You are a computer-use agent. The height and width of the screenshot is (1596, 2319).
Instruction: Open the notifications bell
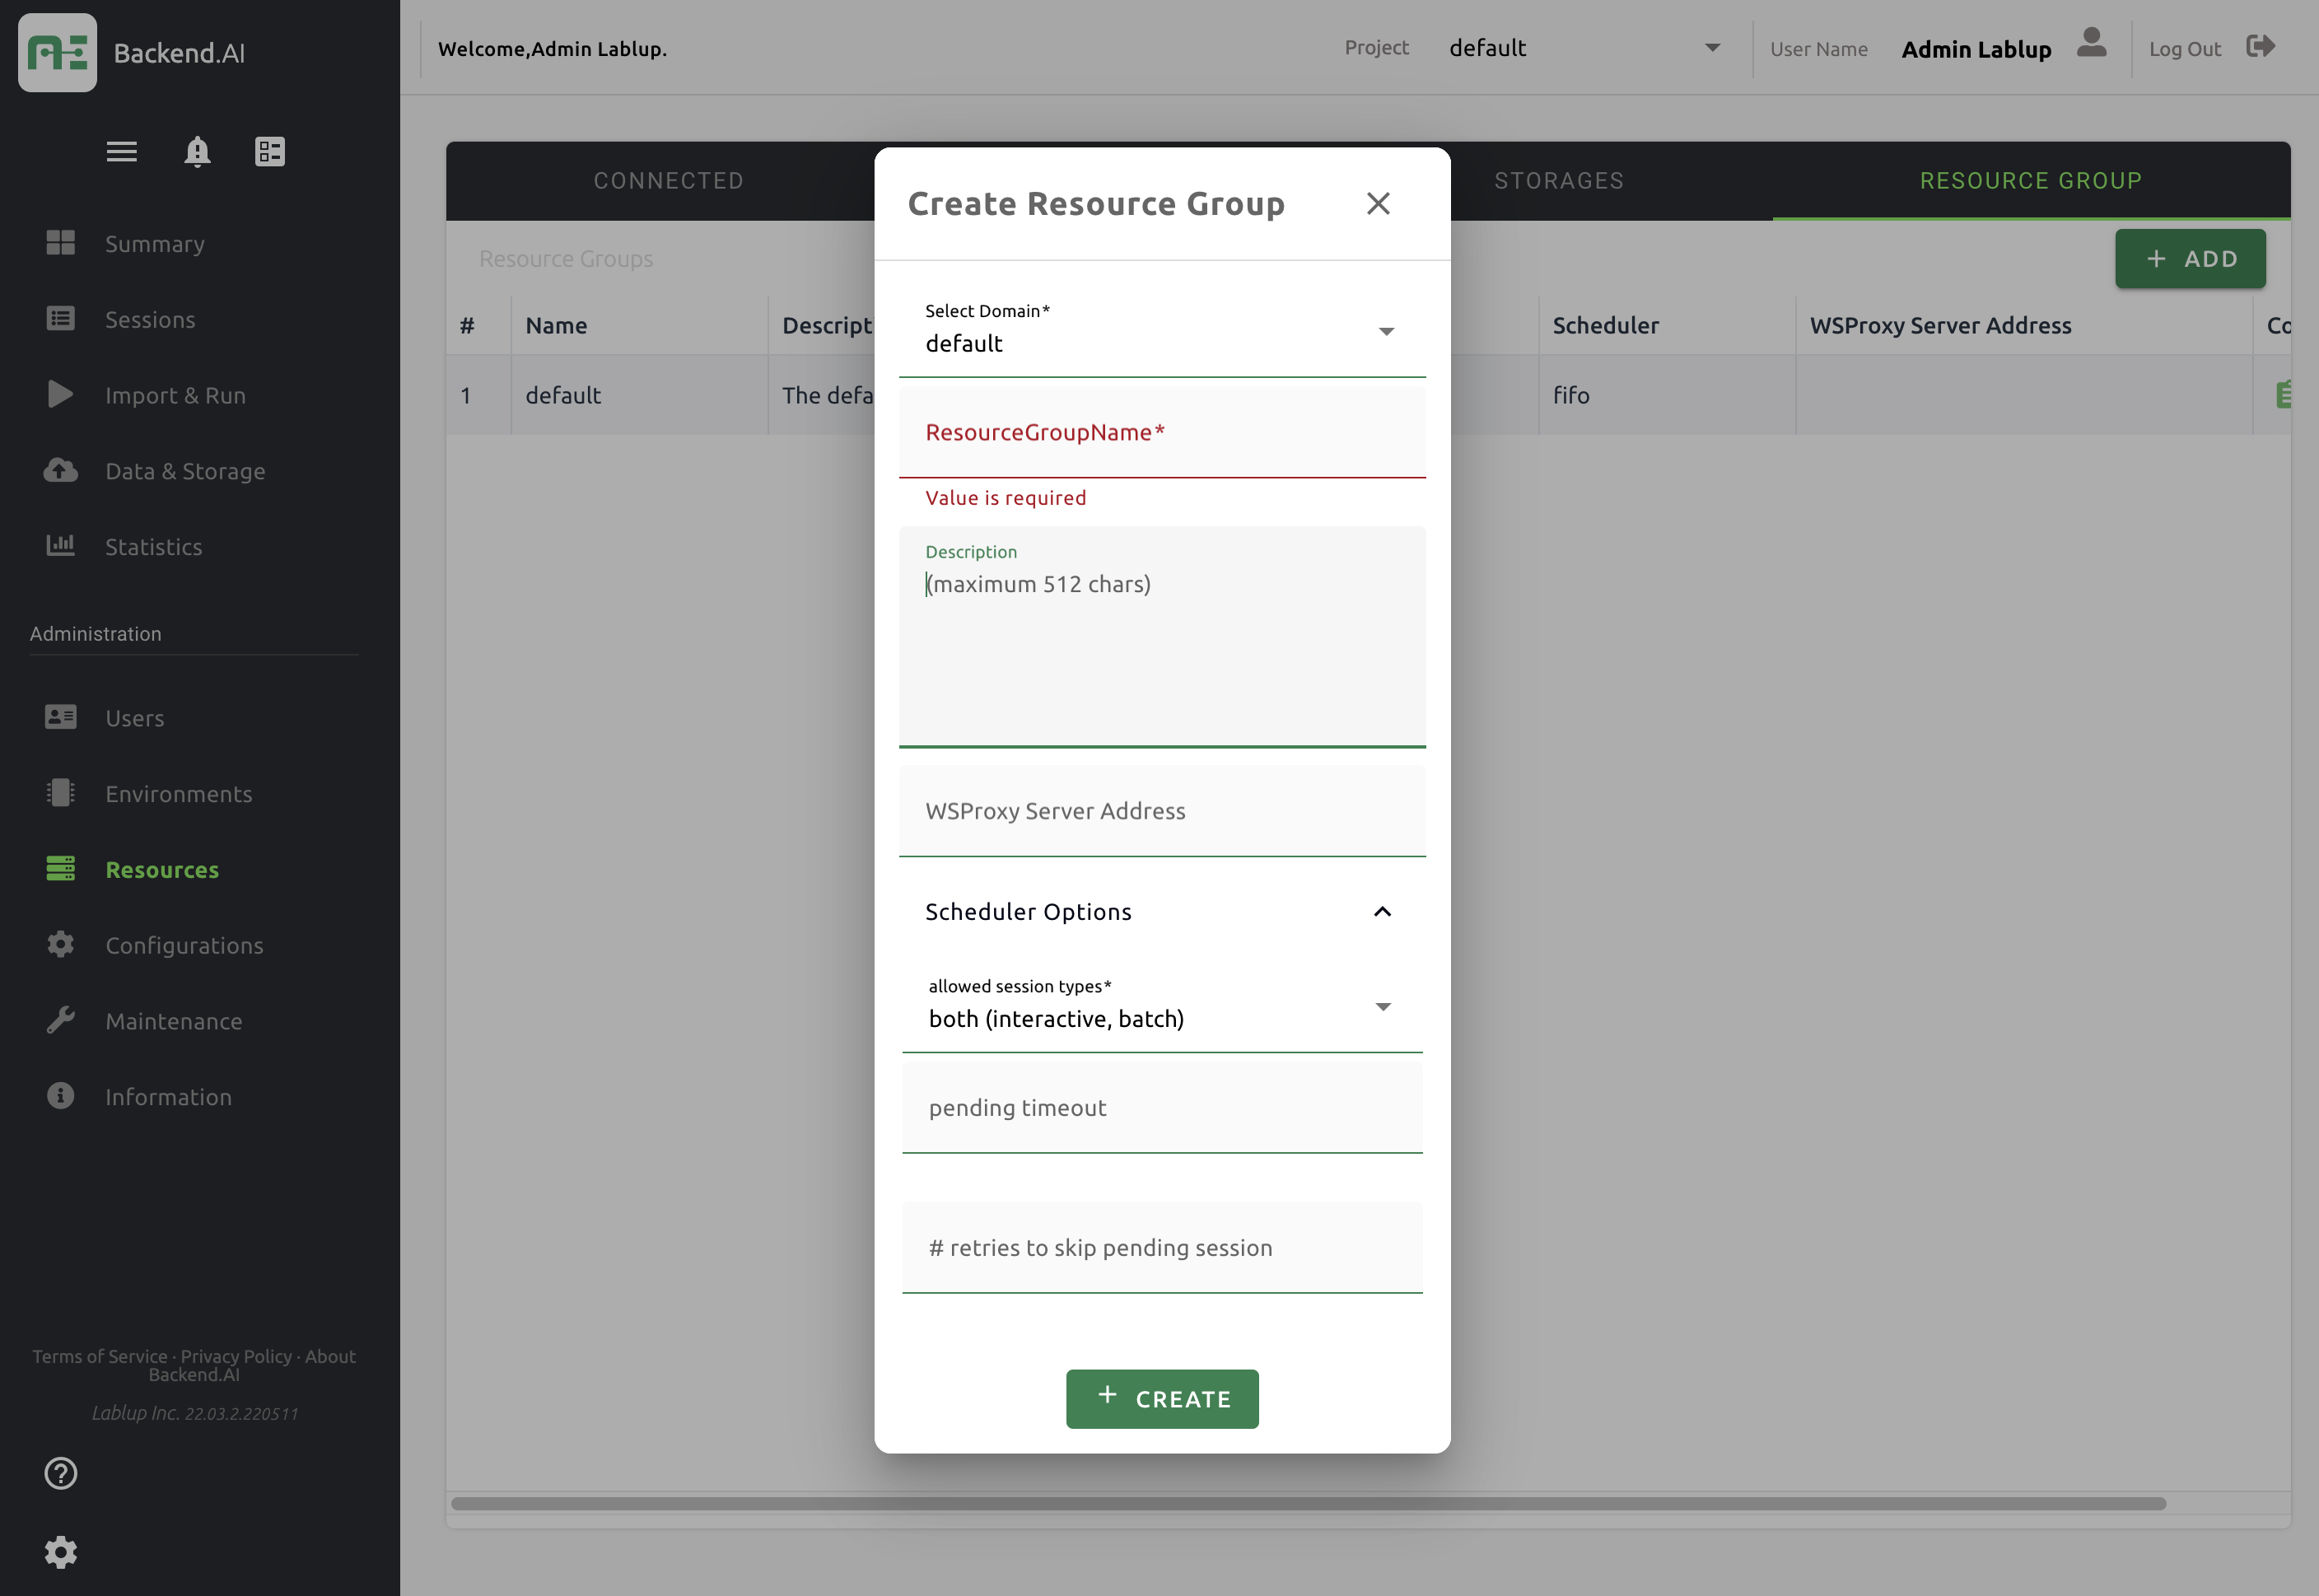pyautogui.click(x=196, y=151)
